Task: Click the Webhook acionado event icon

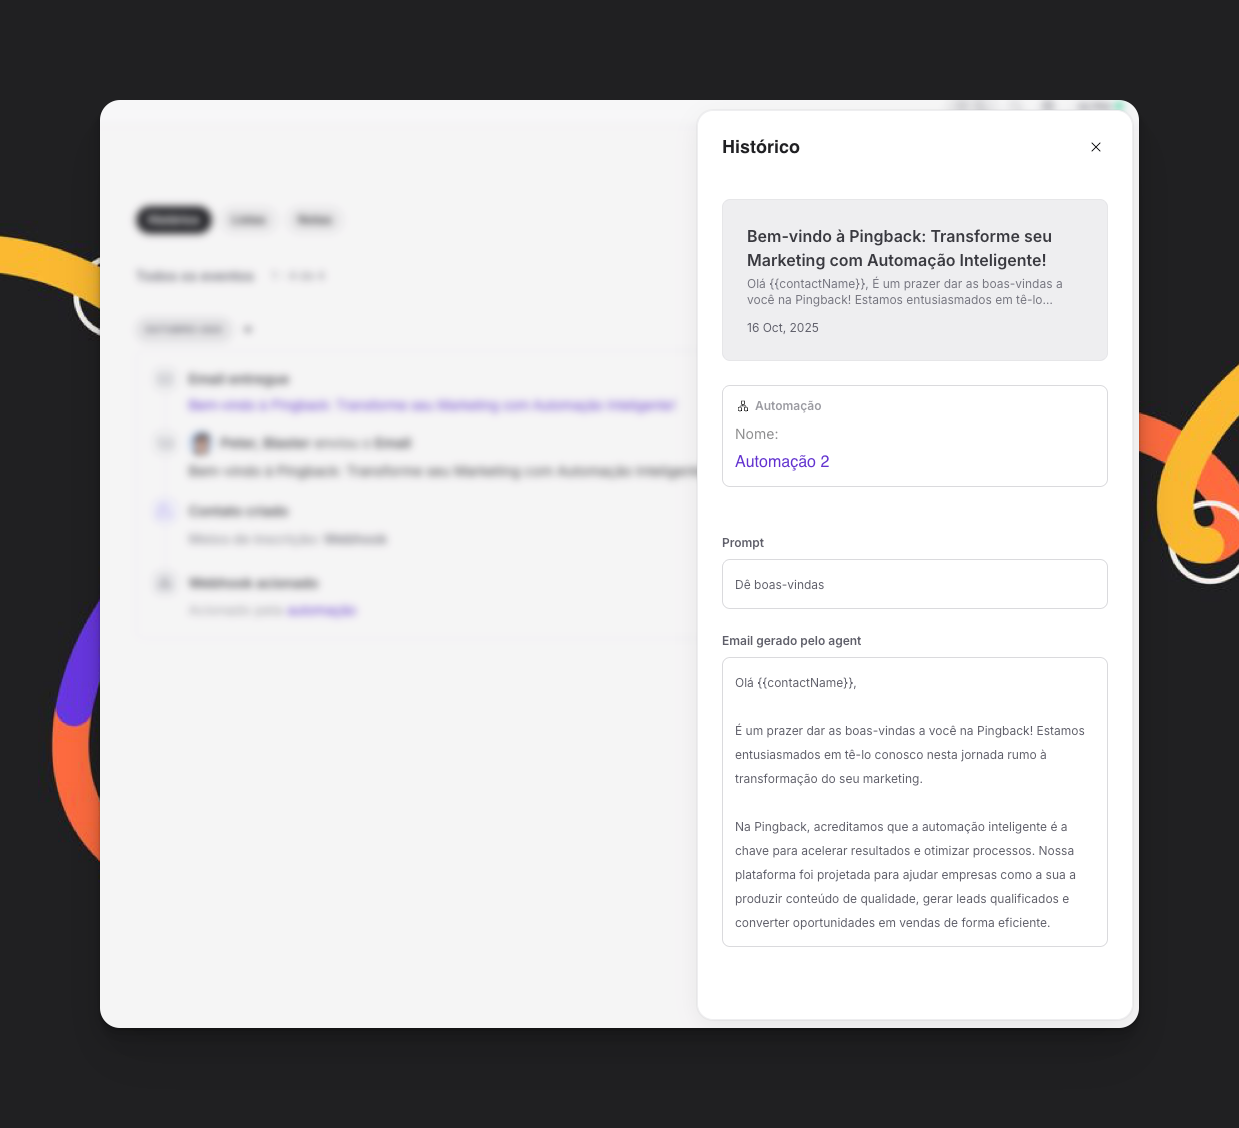Action: pos(165,583)
